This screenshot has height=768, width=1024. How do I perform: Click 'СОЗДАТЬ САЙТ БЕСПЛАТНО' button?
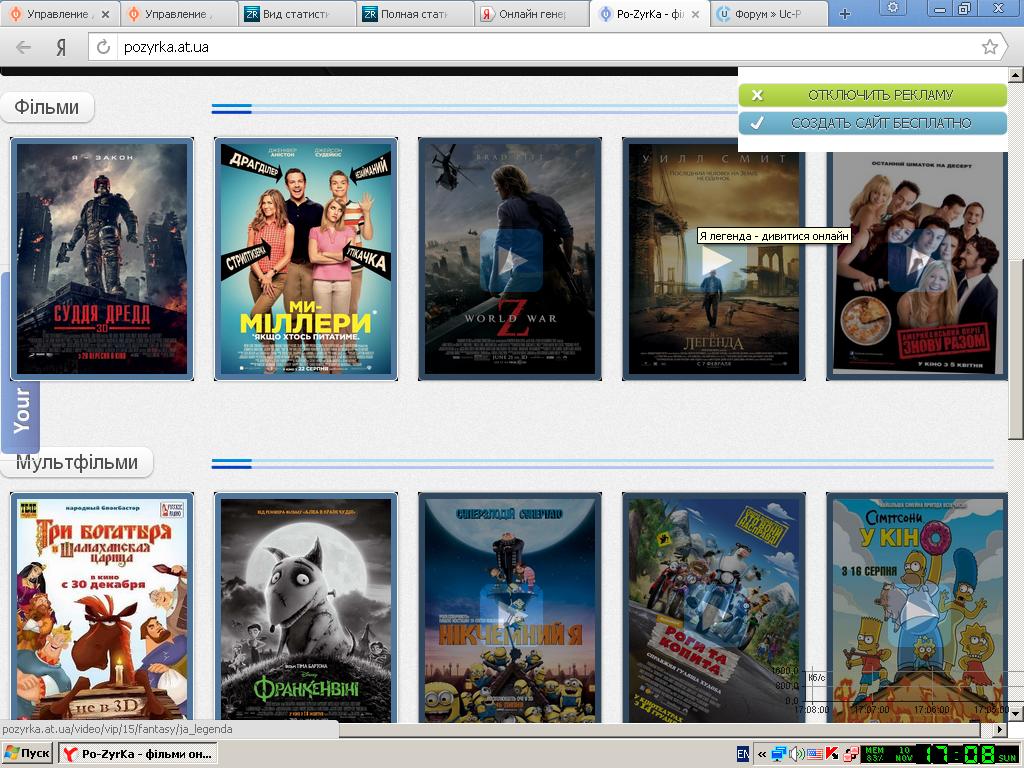point(872,123)
